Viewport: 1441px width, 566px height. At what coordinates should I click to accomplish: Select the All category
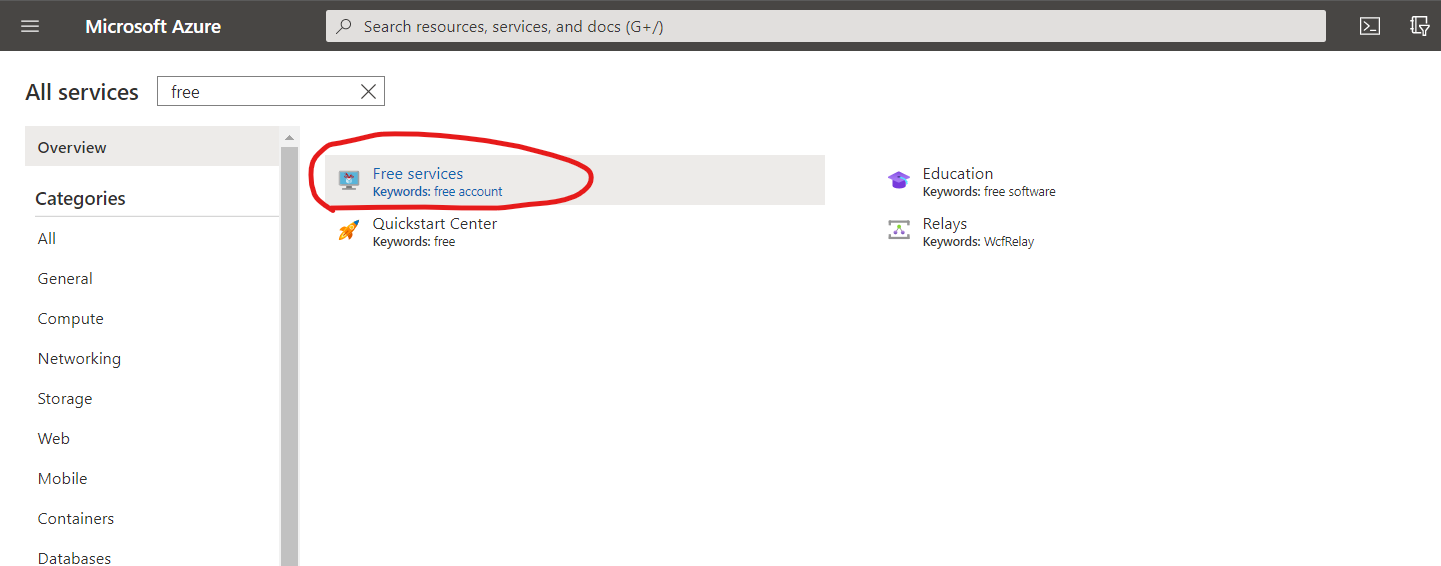[47, 239]
